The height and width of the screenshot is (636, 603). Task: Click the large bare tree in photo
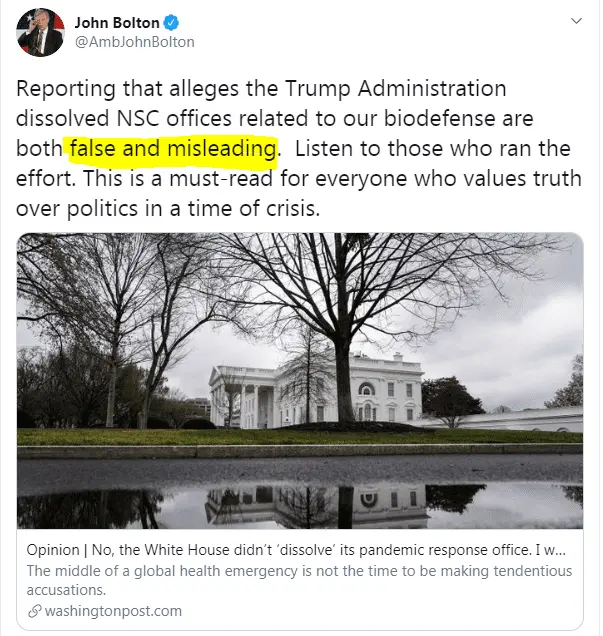(x=350, y=300)
